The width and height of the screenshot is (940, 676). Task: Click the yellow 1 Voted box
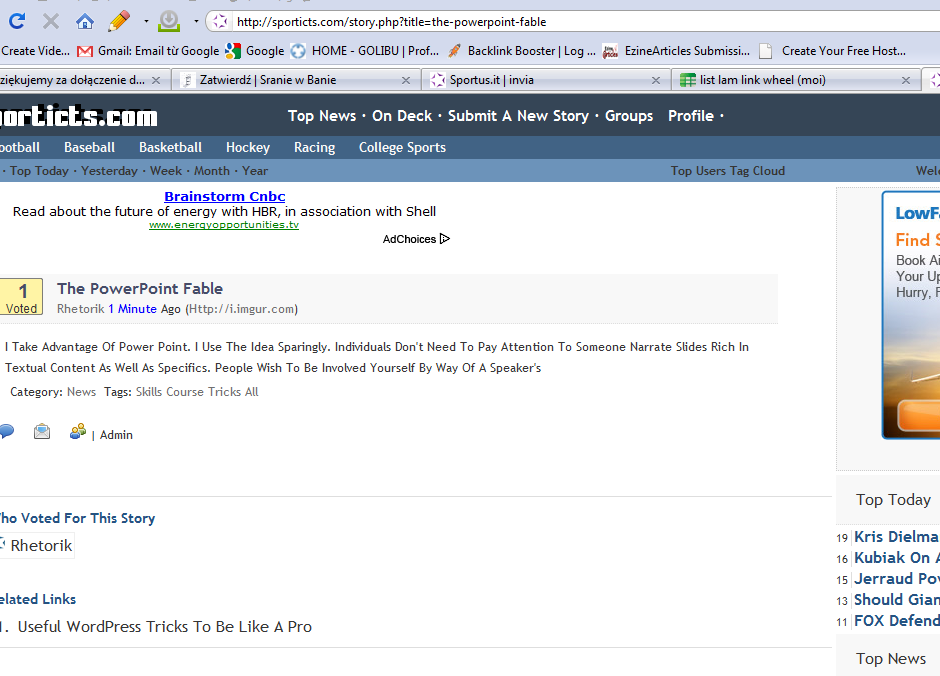(22, 297)
